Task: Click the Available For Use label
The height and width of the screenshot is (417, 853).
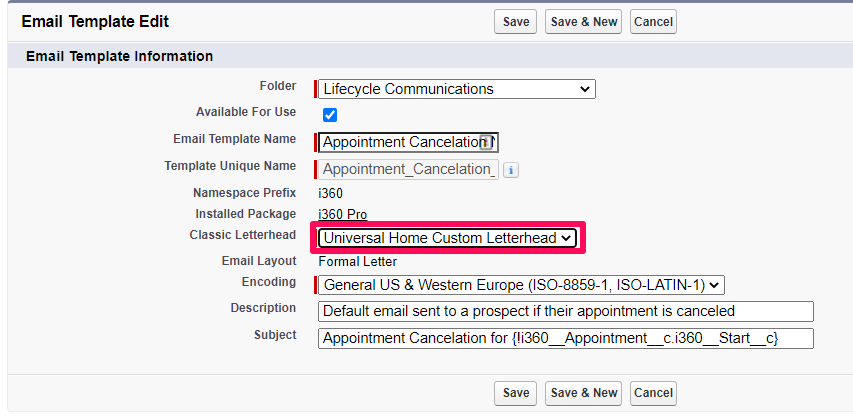Action: tap(246, 112)
